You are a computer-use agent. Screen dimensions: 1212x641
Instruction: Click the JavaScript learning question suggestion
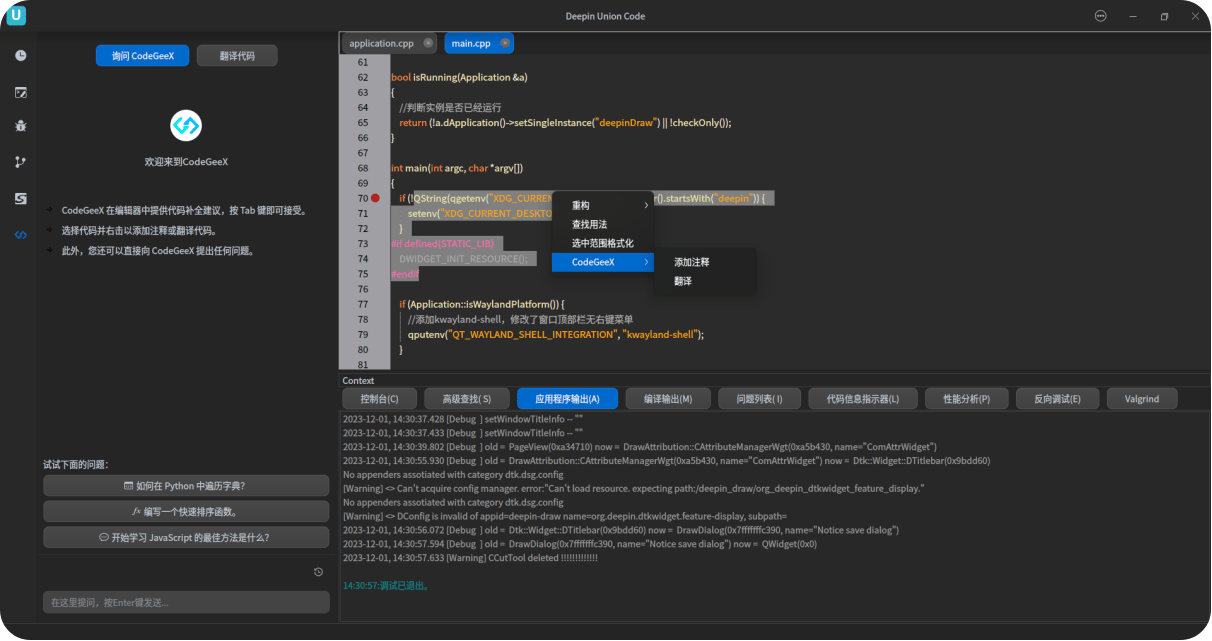(186, 537)
